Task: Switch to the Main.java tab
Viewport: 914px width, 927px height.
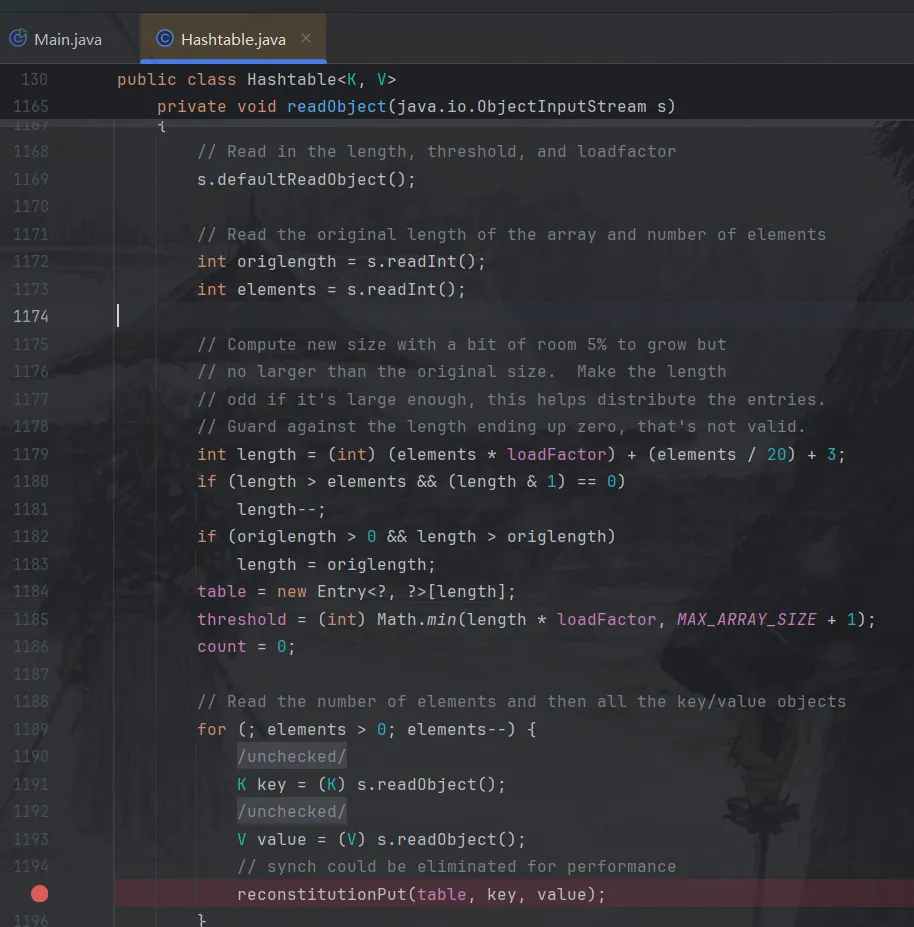Action: pyautogui.click(x=66, y=39)
